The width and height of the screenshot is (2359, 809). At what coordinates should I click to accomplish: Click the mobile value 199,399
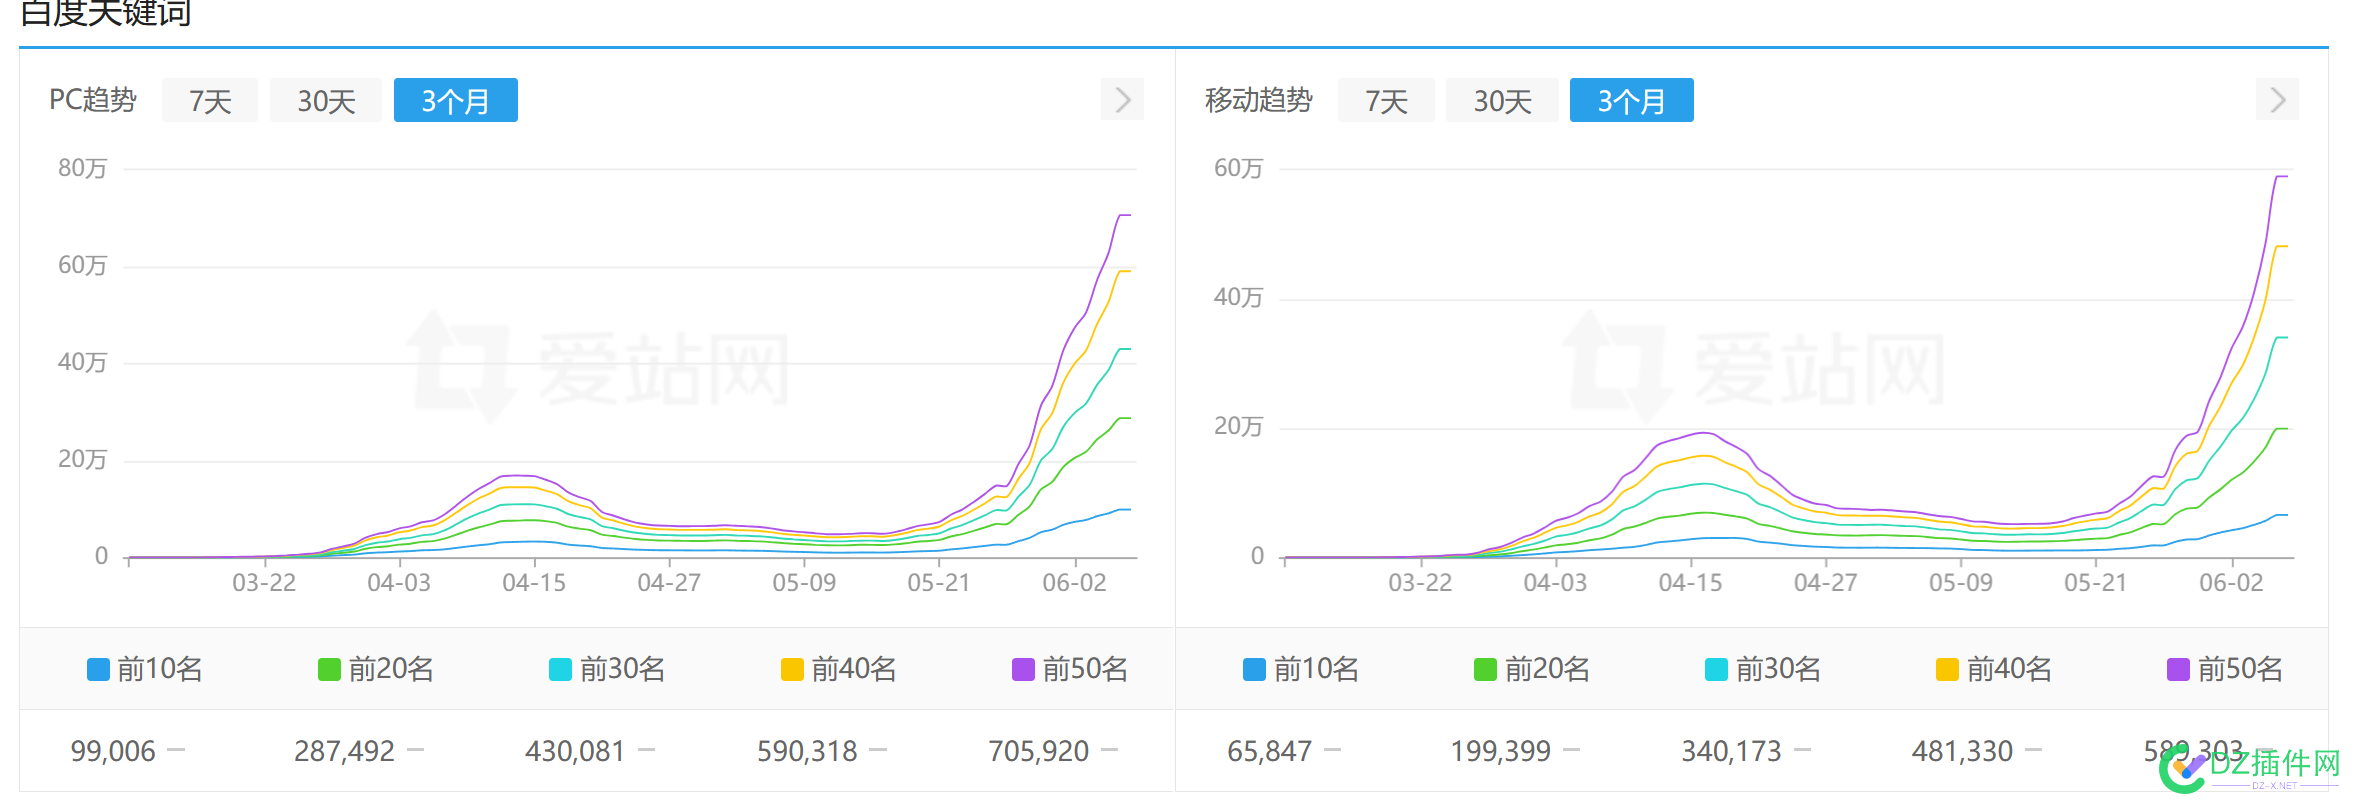click(1500, 751)
